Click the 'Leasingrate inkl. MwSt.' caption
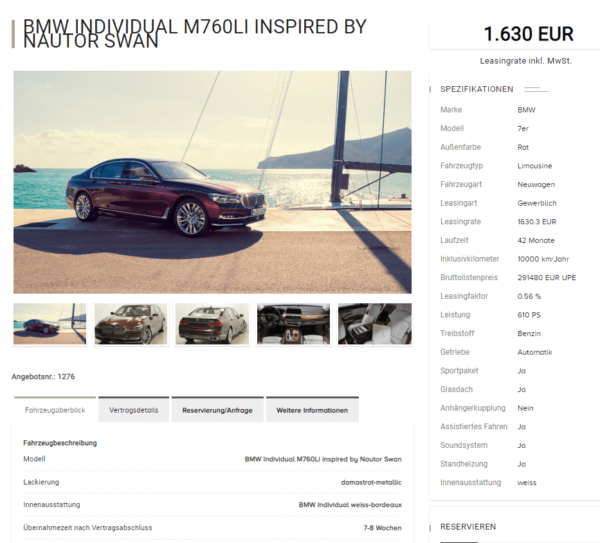The image size is (600, 543). pos(526,61)
